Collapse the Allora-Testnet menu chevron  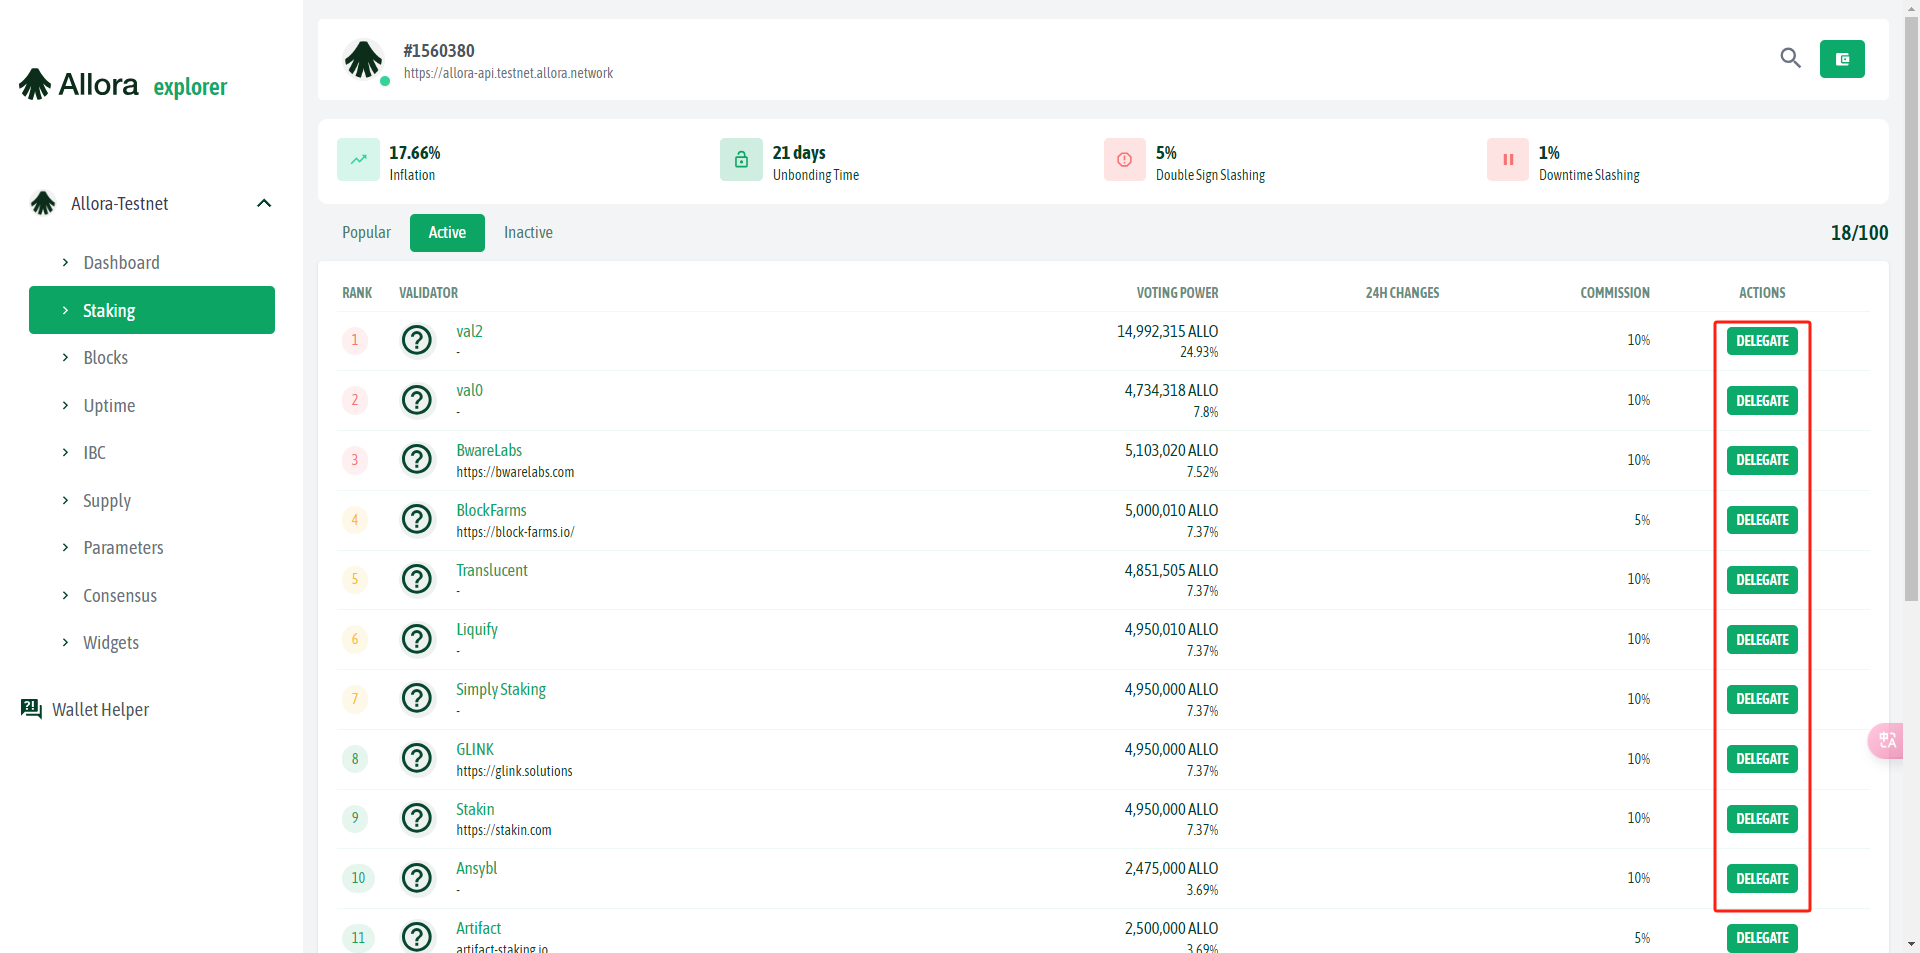point(264,203)
